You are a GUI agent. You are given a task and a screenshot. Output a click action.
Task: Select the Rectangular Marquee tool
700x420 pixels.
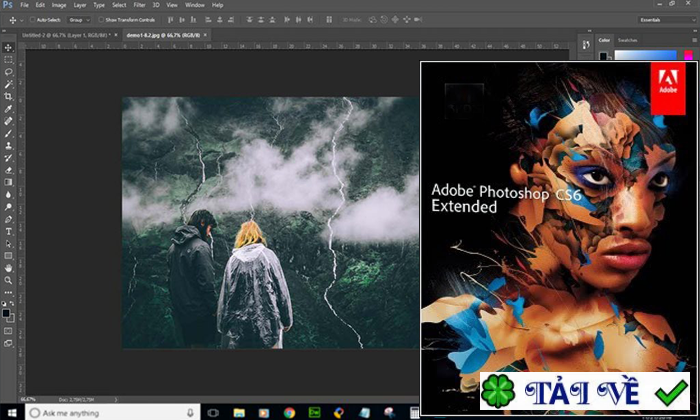(x=8, y=59)
